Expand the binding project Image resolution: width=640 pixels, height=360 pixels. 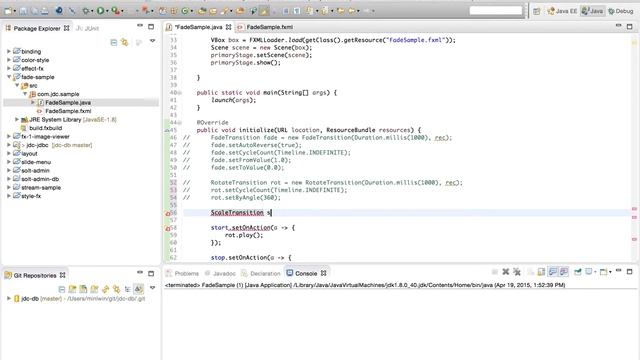click(9, 51)
